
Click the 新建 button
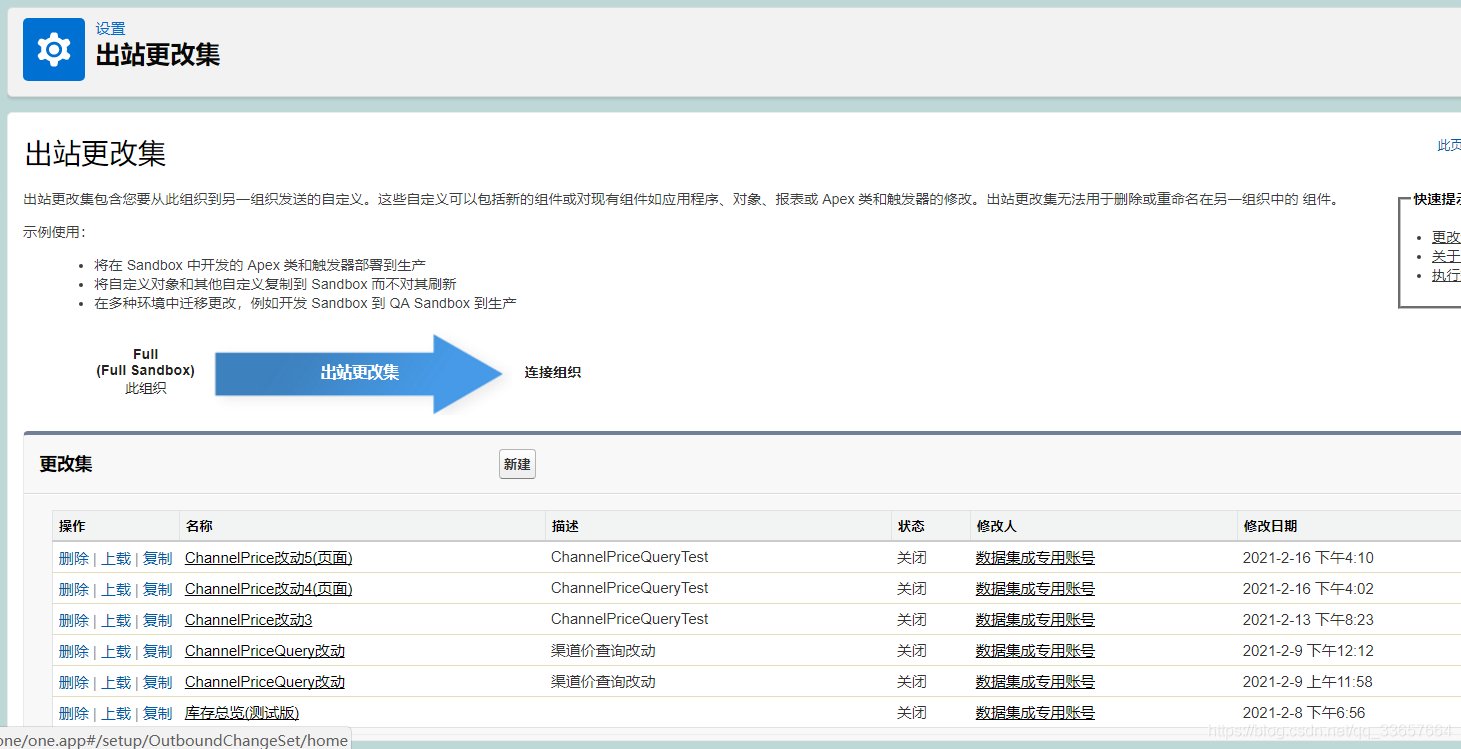[x=517, y=464]
